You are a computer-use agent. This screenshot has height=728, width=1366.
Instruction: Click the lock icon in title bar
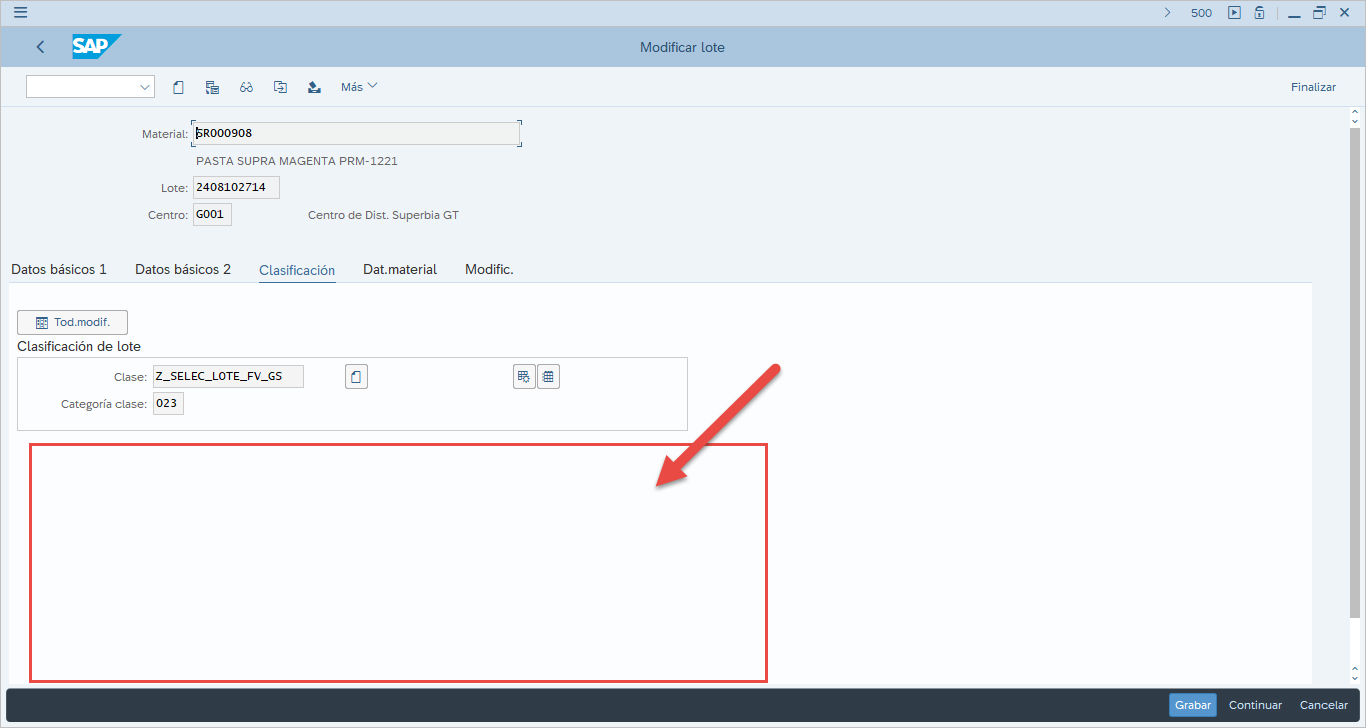tap(1260, 13)
